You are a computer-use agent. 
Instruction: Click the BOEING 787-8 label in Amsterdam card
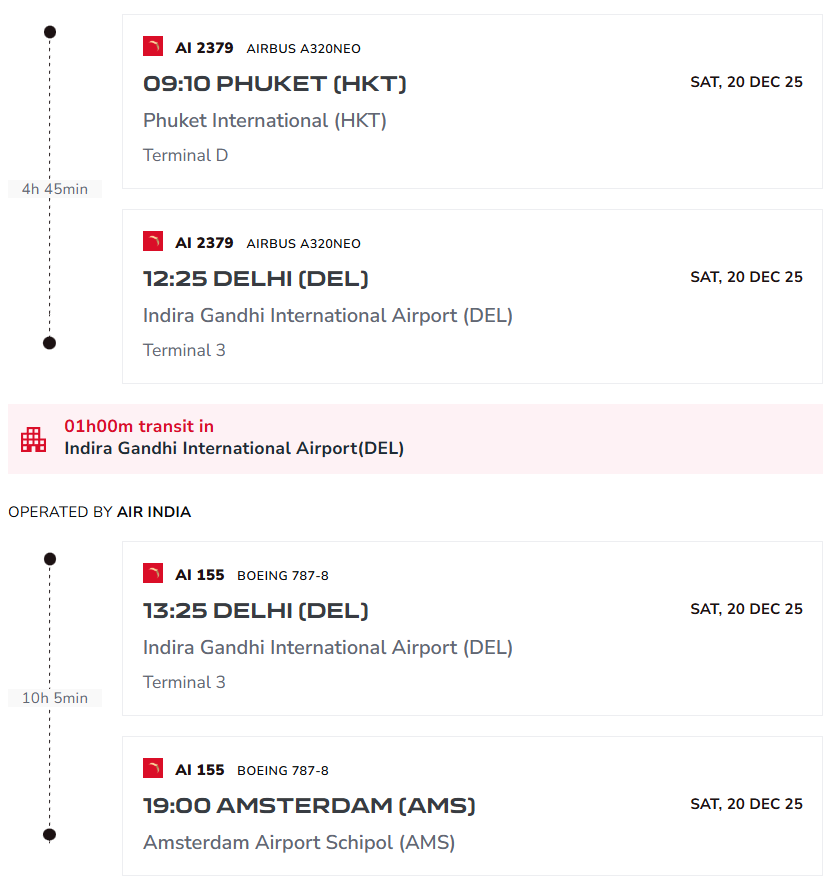click(x=283, y=771)
